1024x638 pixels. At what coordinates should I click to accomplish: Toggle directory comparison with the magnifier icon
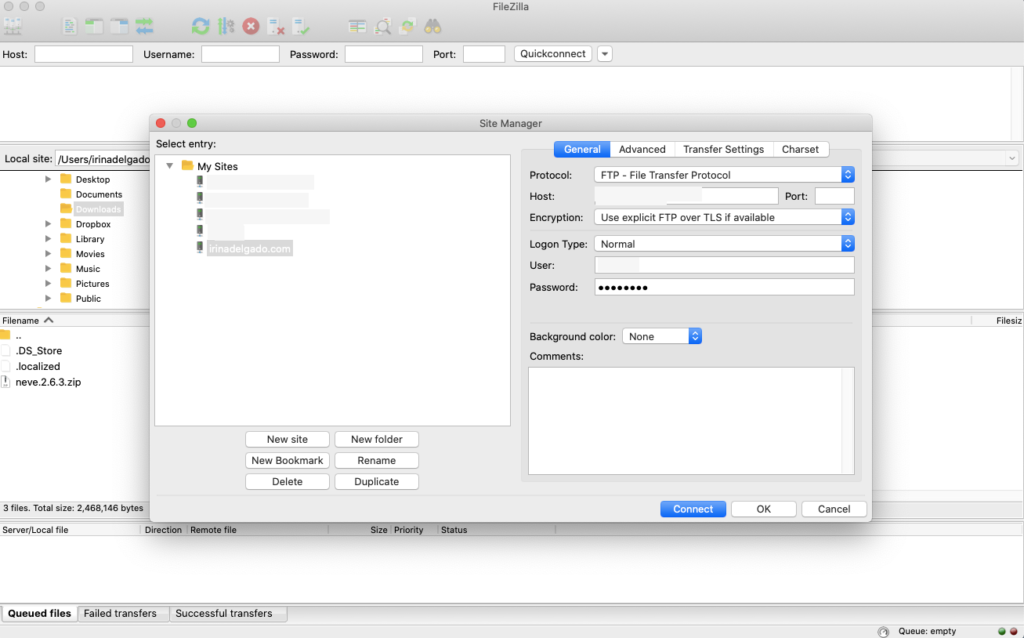pos(383,26)
